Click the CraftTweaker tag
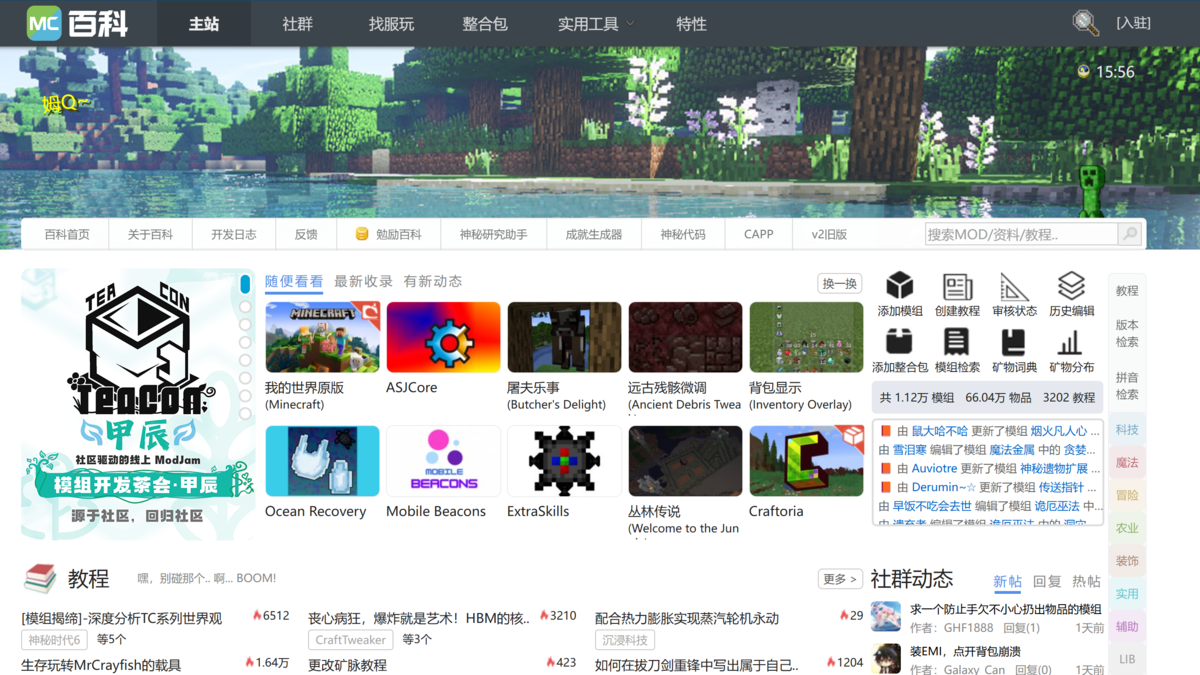The image size is (1200, 675). tap(351, 639)
